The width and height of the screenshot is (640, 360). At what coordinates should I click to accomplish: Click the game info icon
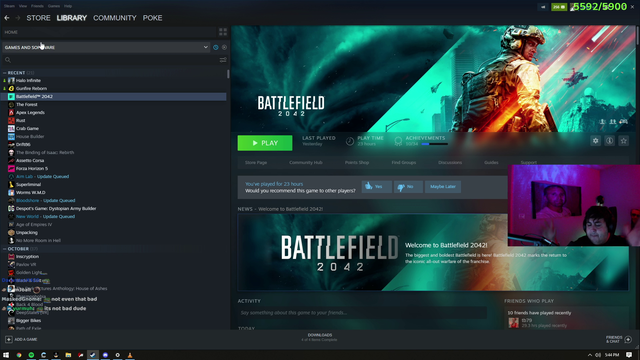tap(609, 141)
